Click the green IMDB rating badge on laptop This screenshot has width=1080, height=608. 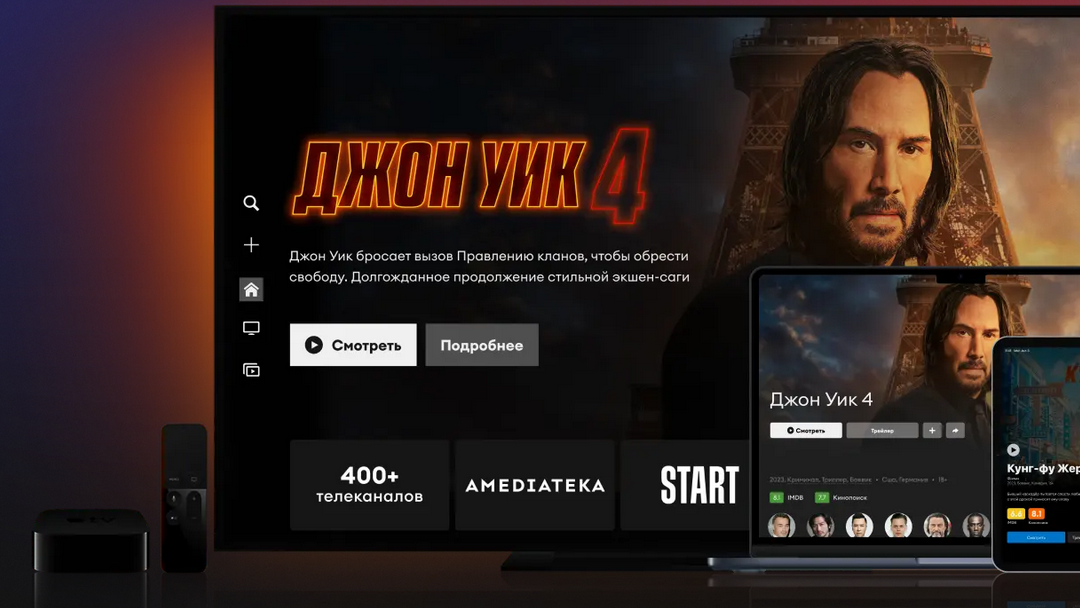click(776, 497)
